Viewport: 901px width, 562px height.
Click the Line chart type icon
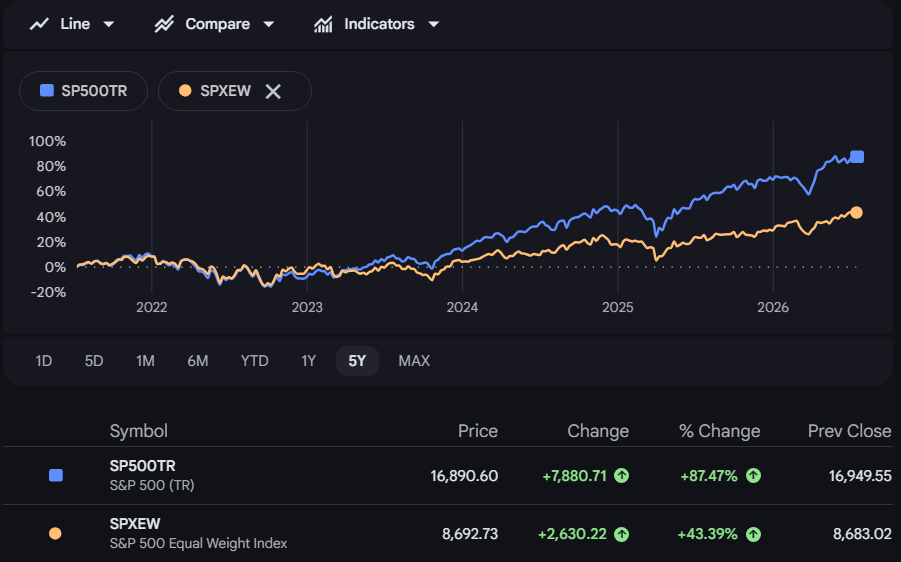[x=39, y=24]
